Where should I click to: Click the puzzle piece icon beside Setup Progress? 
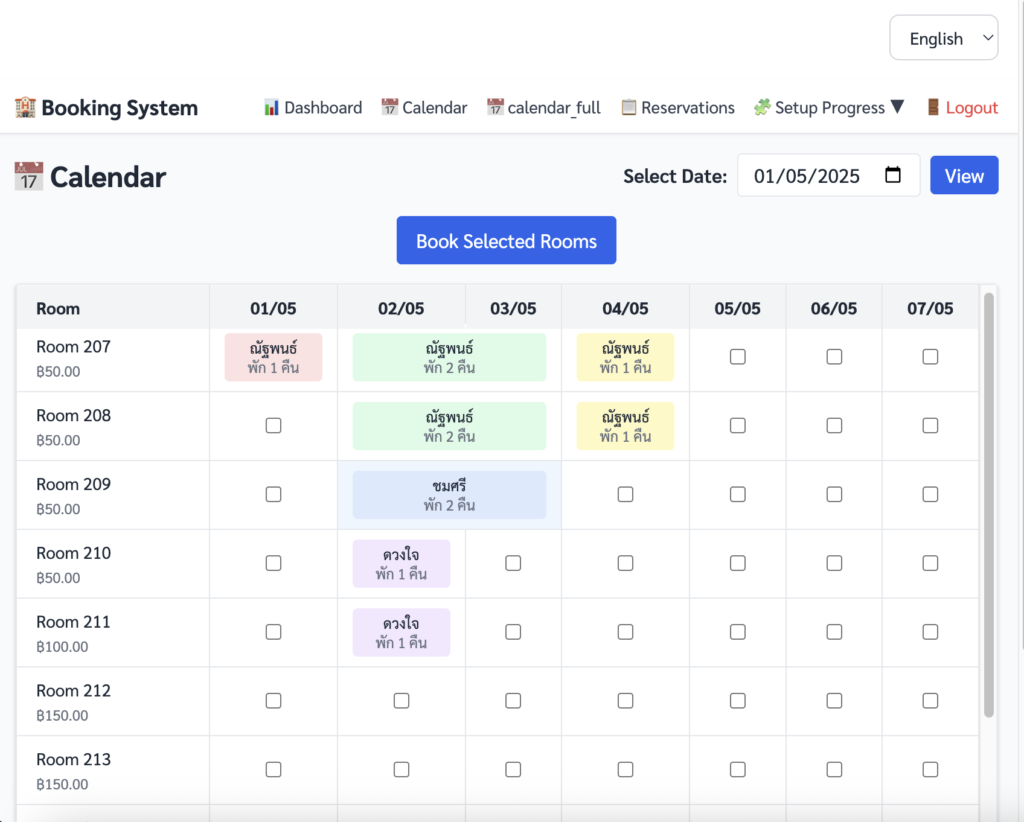[x=761, y=107]
